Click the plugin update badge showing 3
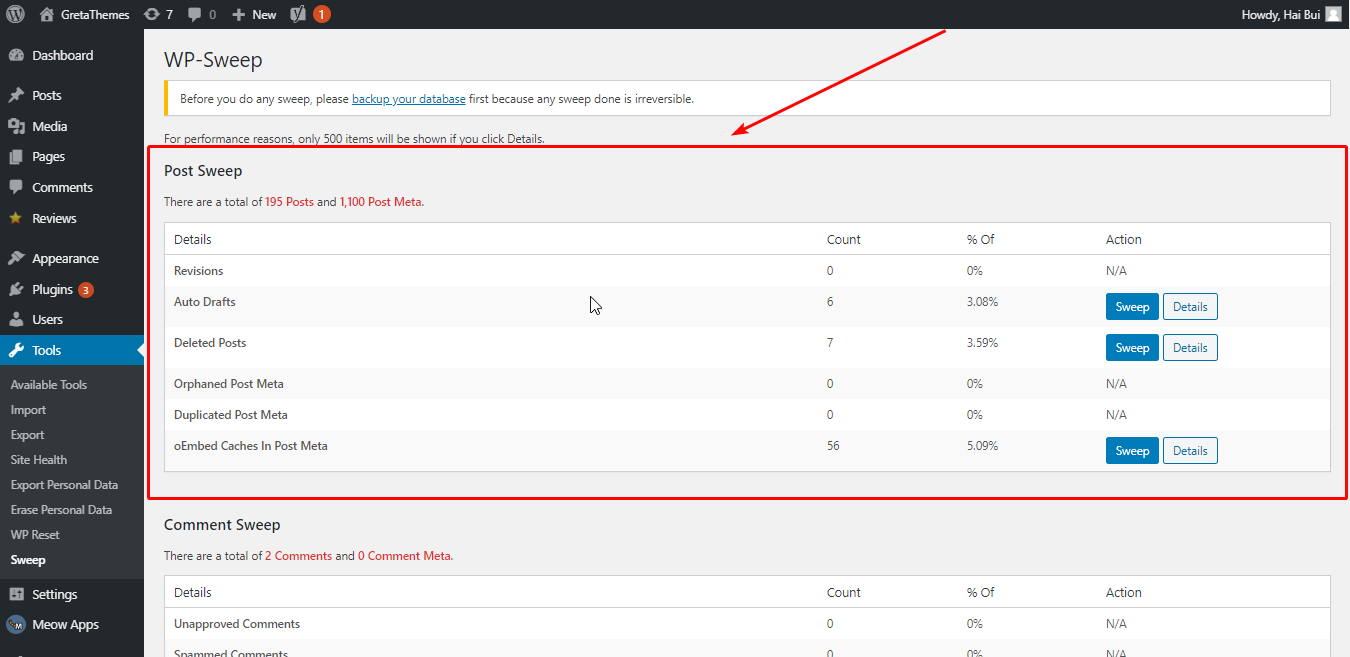1350x657 pixels. click(x=86, y=290)
